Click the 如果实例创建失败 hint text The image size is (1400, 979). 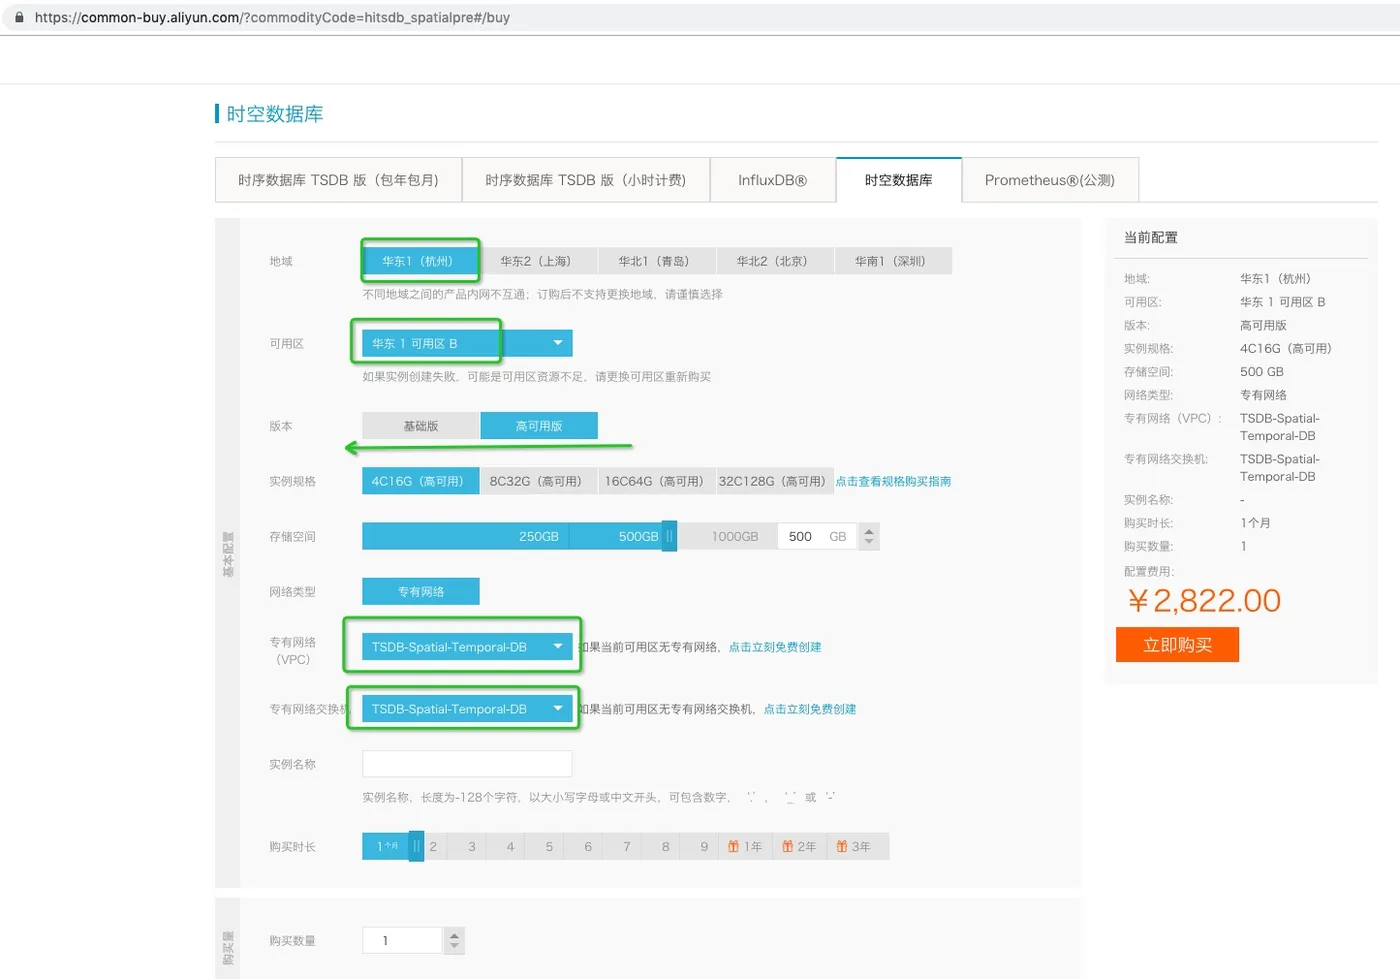(x=537, y=377)
